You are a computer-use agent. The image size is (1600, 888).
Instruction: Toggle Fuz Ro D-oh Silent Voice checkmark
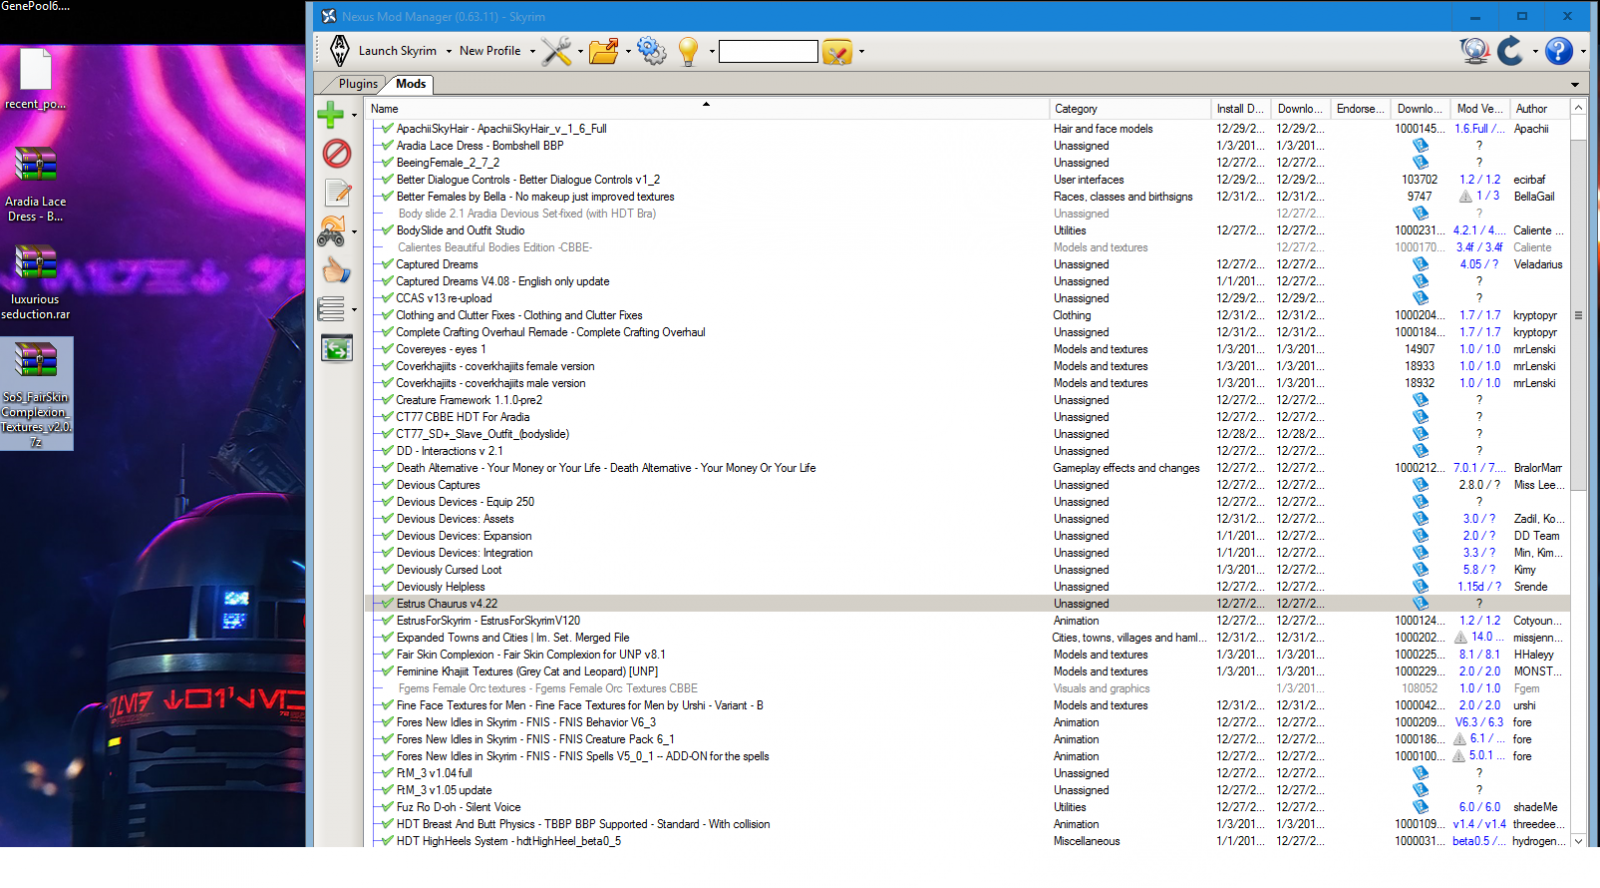[386, 808]
